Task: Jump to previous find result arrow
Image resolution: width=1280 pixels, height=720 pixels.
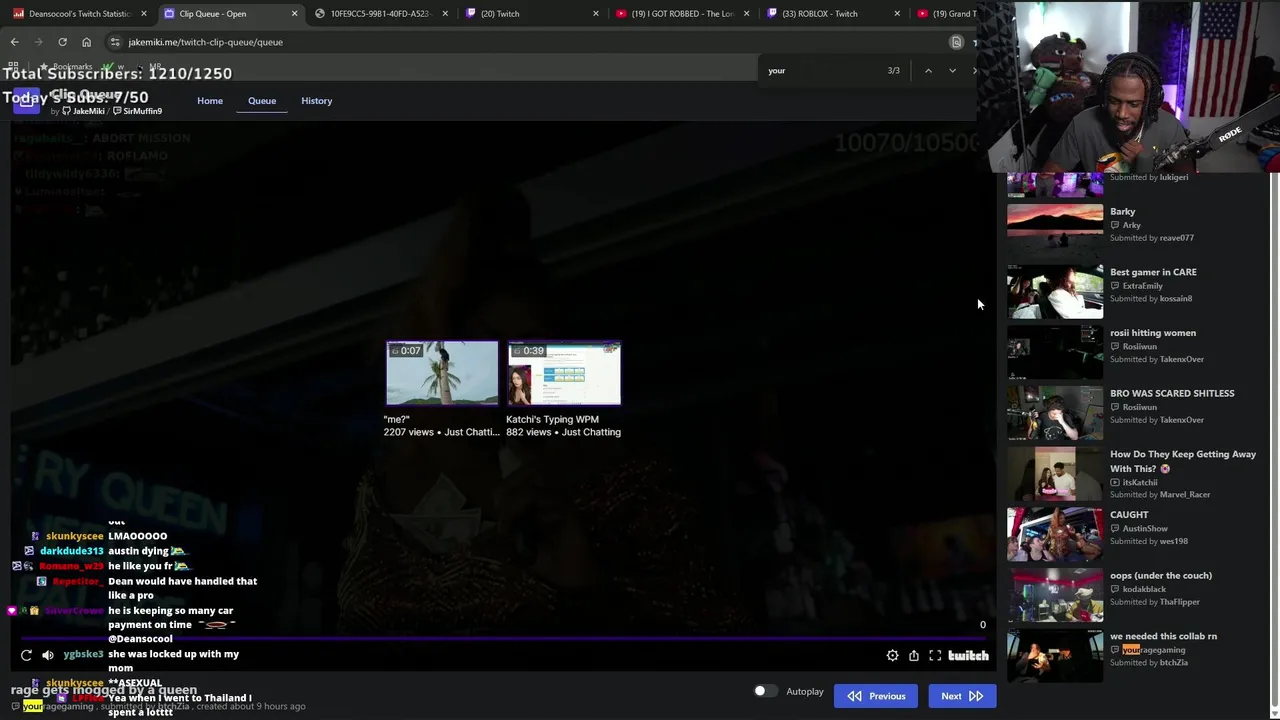Action: pos(928,70)
